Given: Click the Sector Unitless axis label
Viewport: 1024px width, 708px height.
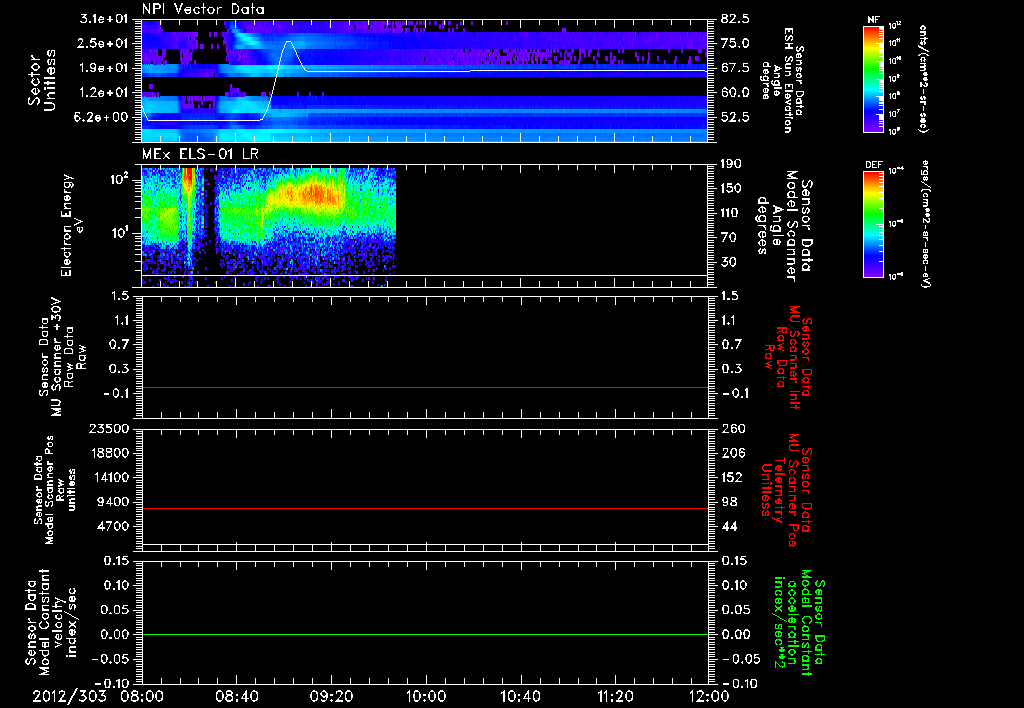Looking at the screenshot, I should [x=42, y=80].
